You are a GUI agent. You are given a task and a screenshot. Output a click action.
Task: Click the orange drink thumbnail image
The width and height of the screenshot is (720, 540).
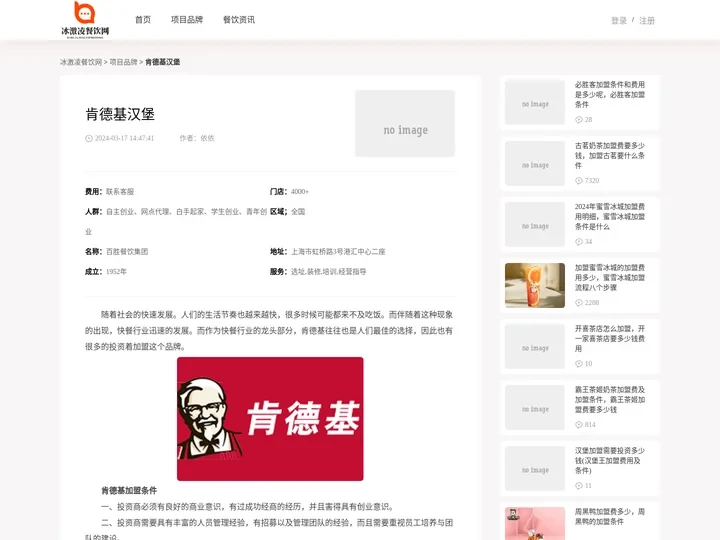click(x=535, y=285)
